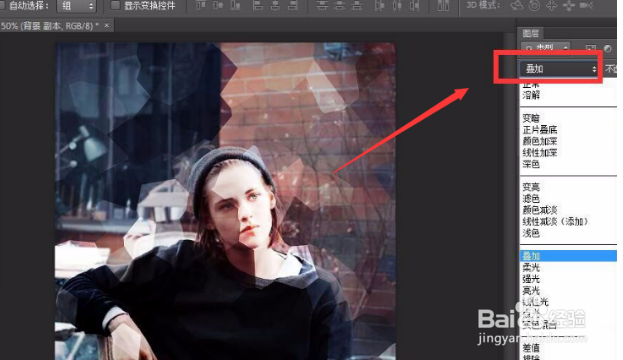
Task: Distribute left edges icon in options bar
Action: (379, 6)
